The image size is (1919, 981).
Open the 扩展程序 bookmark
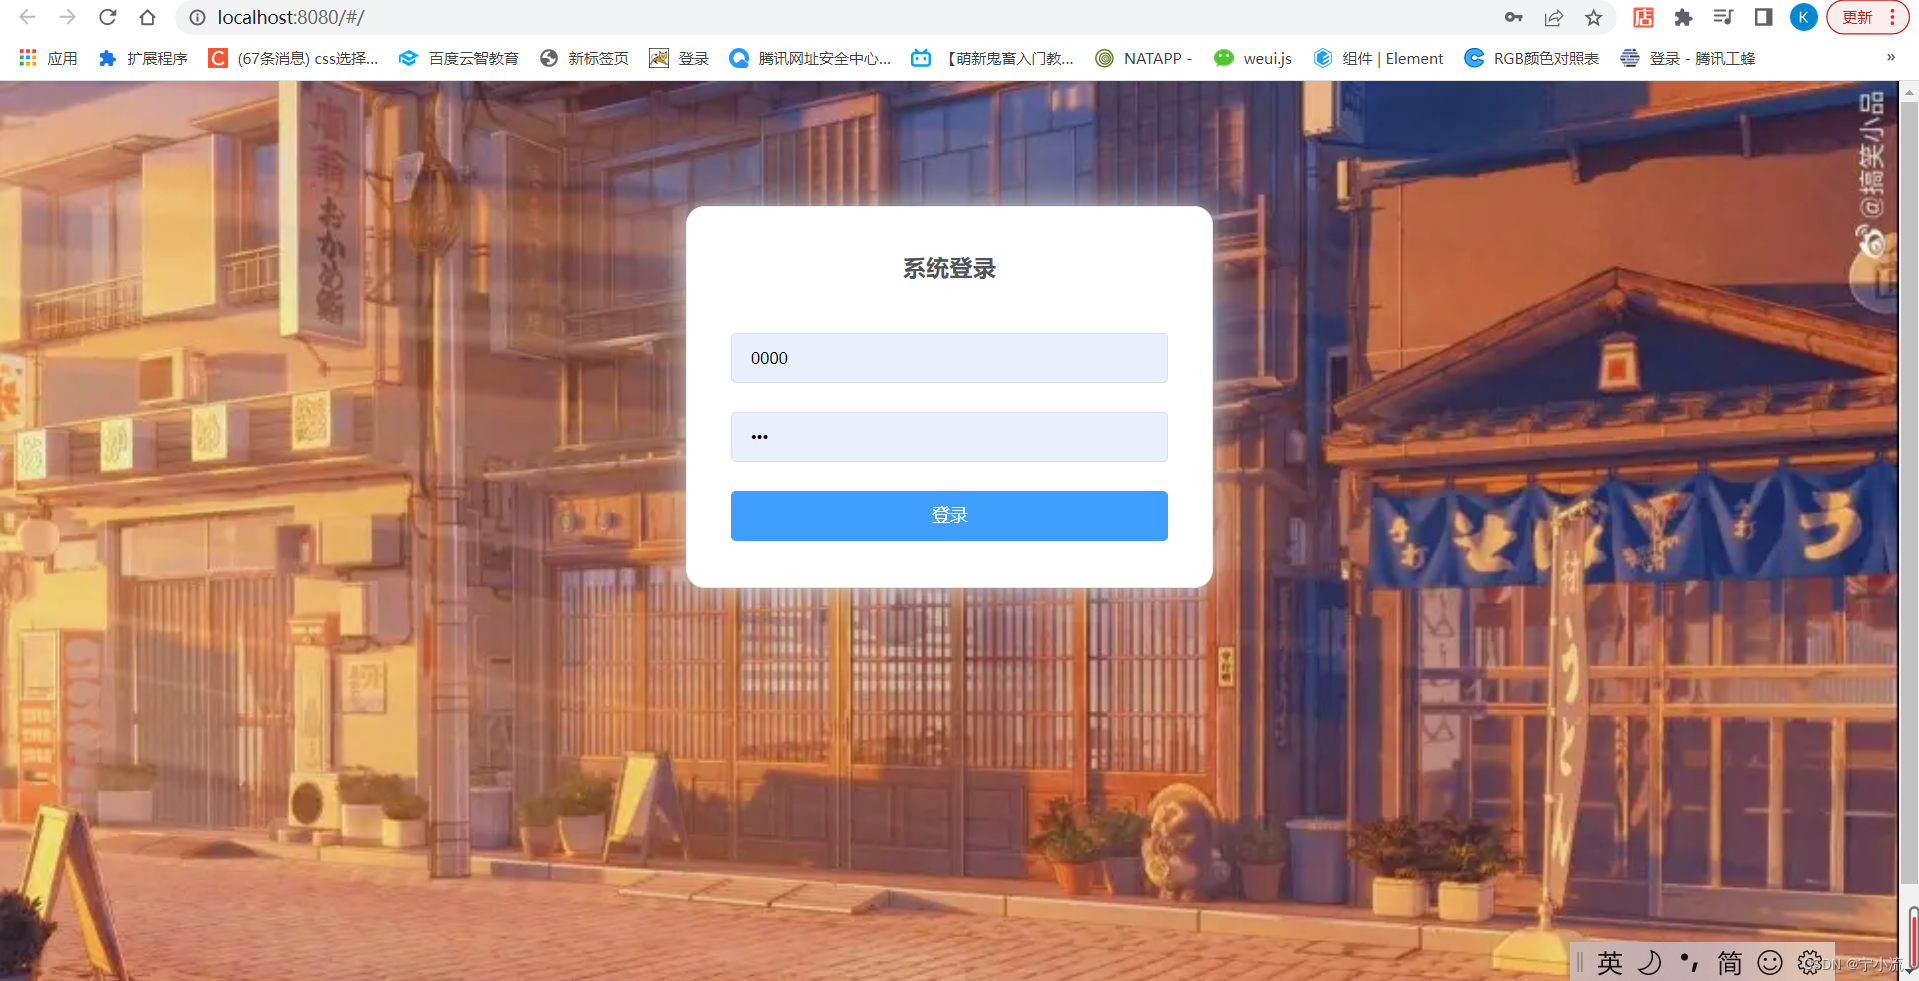[x=143, y=58]
